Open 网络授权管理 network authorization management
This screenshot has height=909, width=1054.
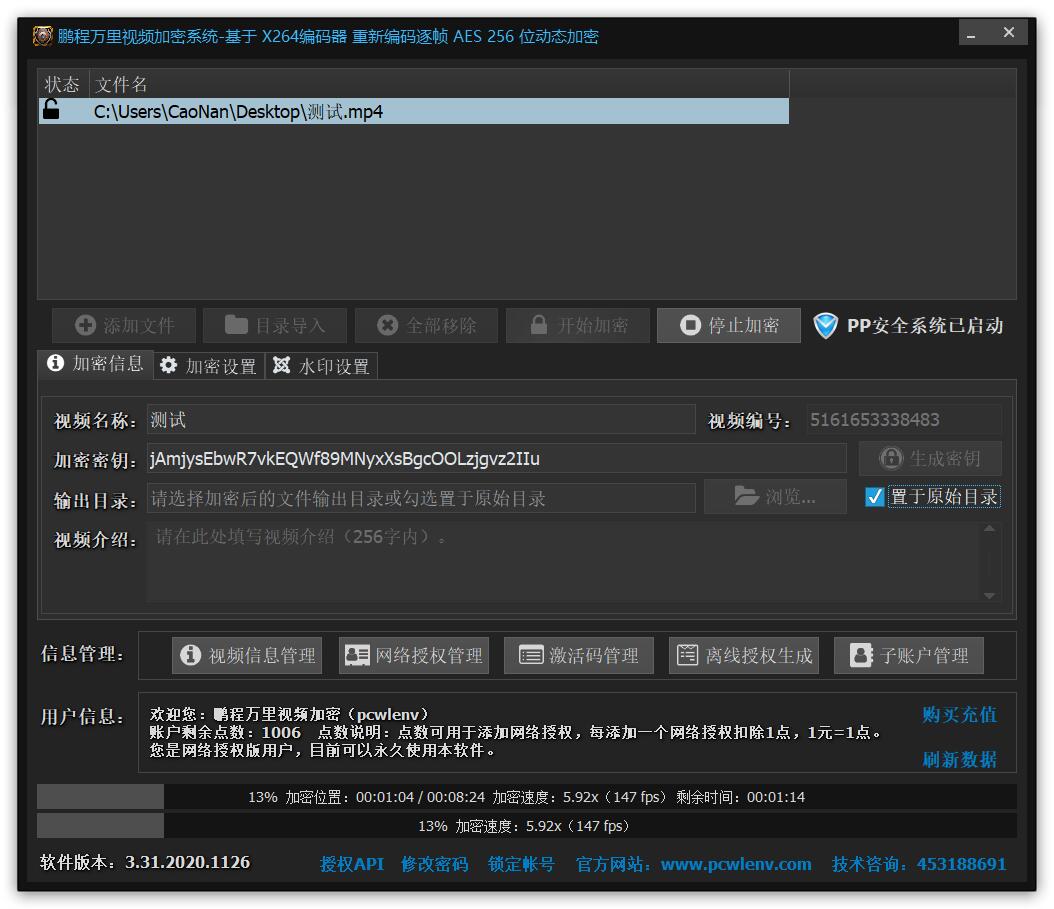(414, 656)
